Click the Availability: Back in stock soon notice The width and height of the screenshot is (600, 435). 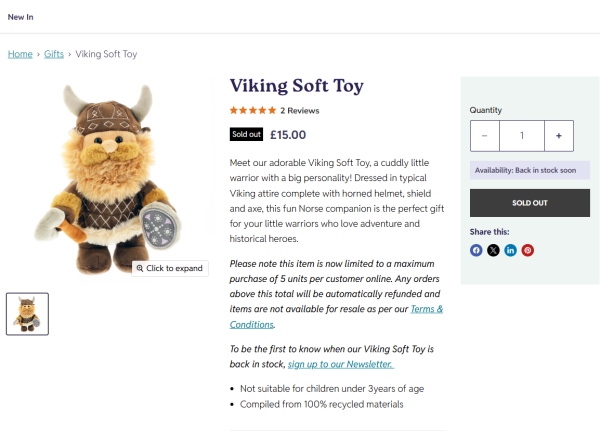(530, 170)
